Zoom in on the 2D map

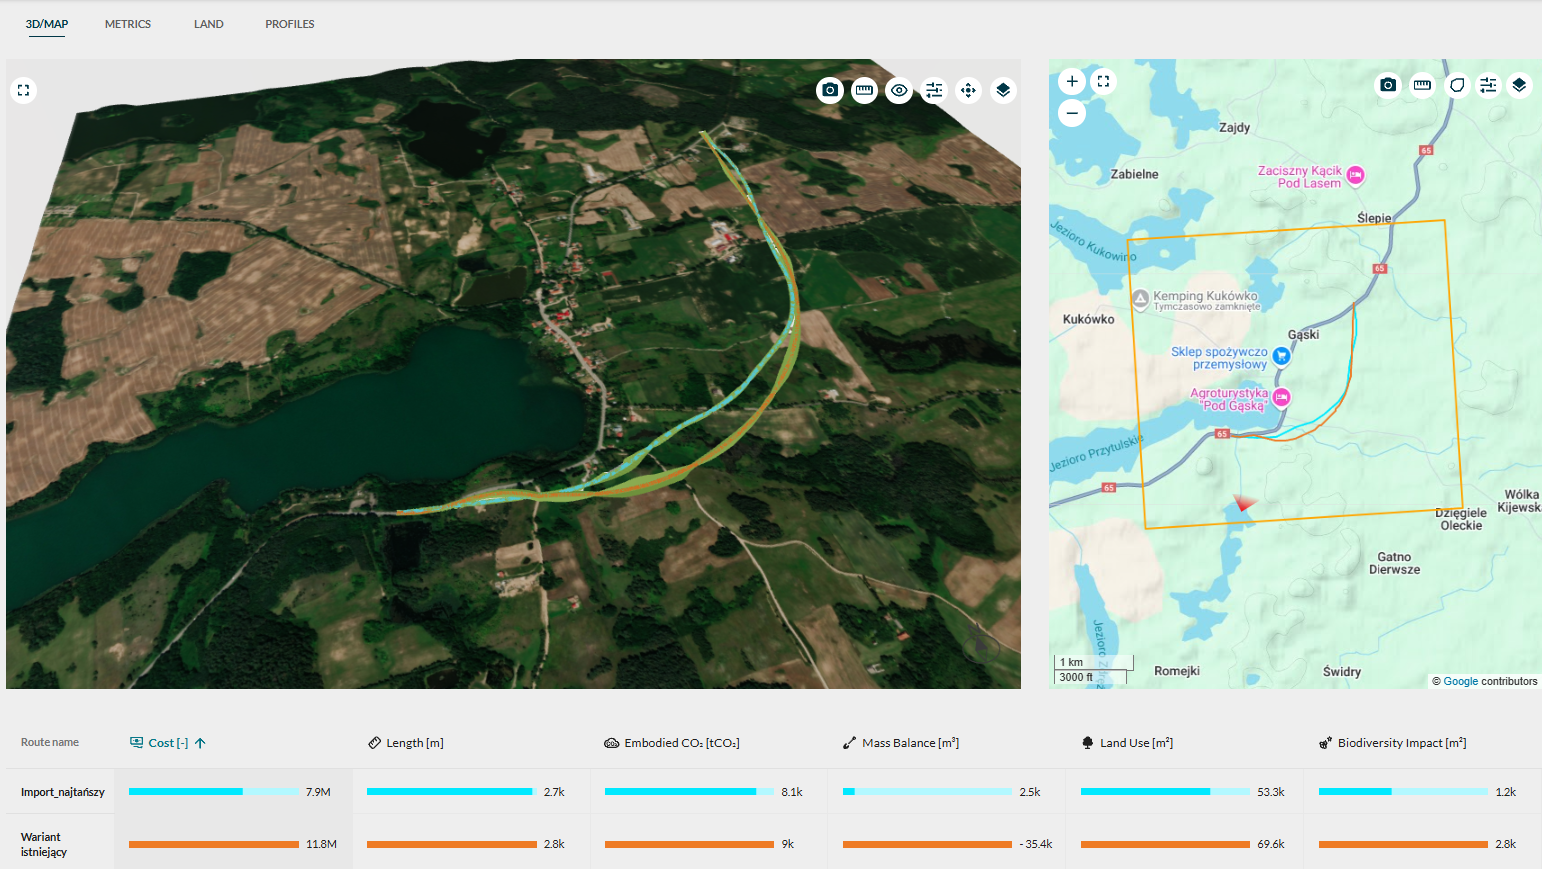[1072, 82]
